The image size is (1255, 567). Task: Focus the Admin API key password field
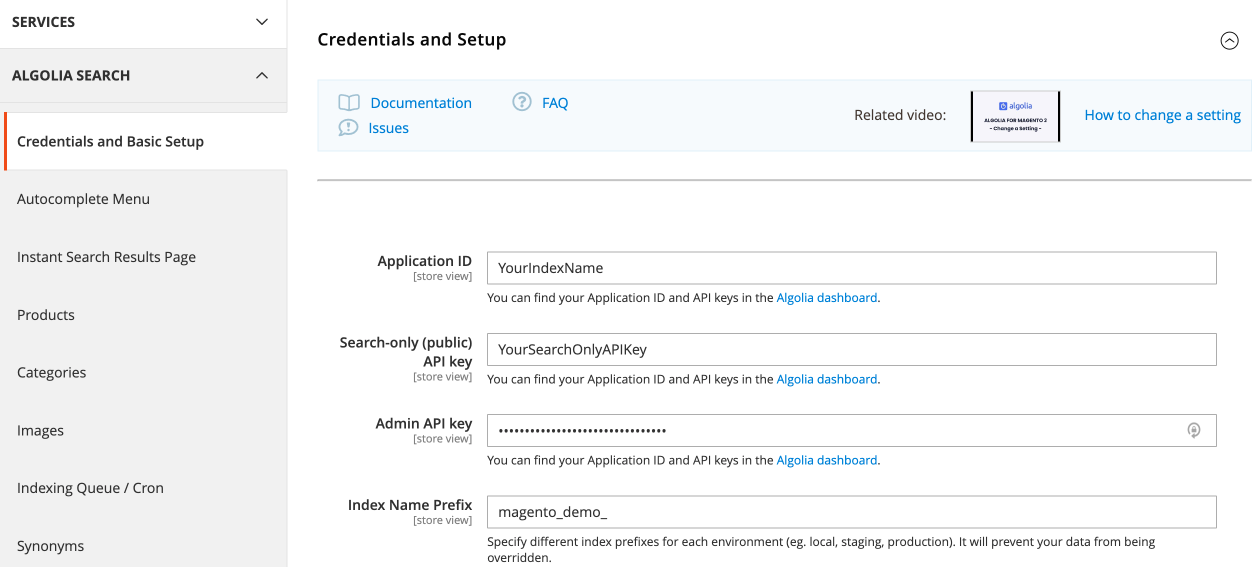coord(852,430)
